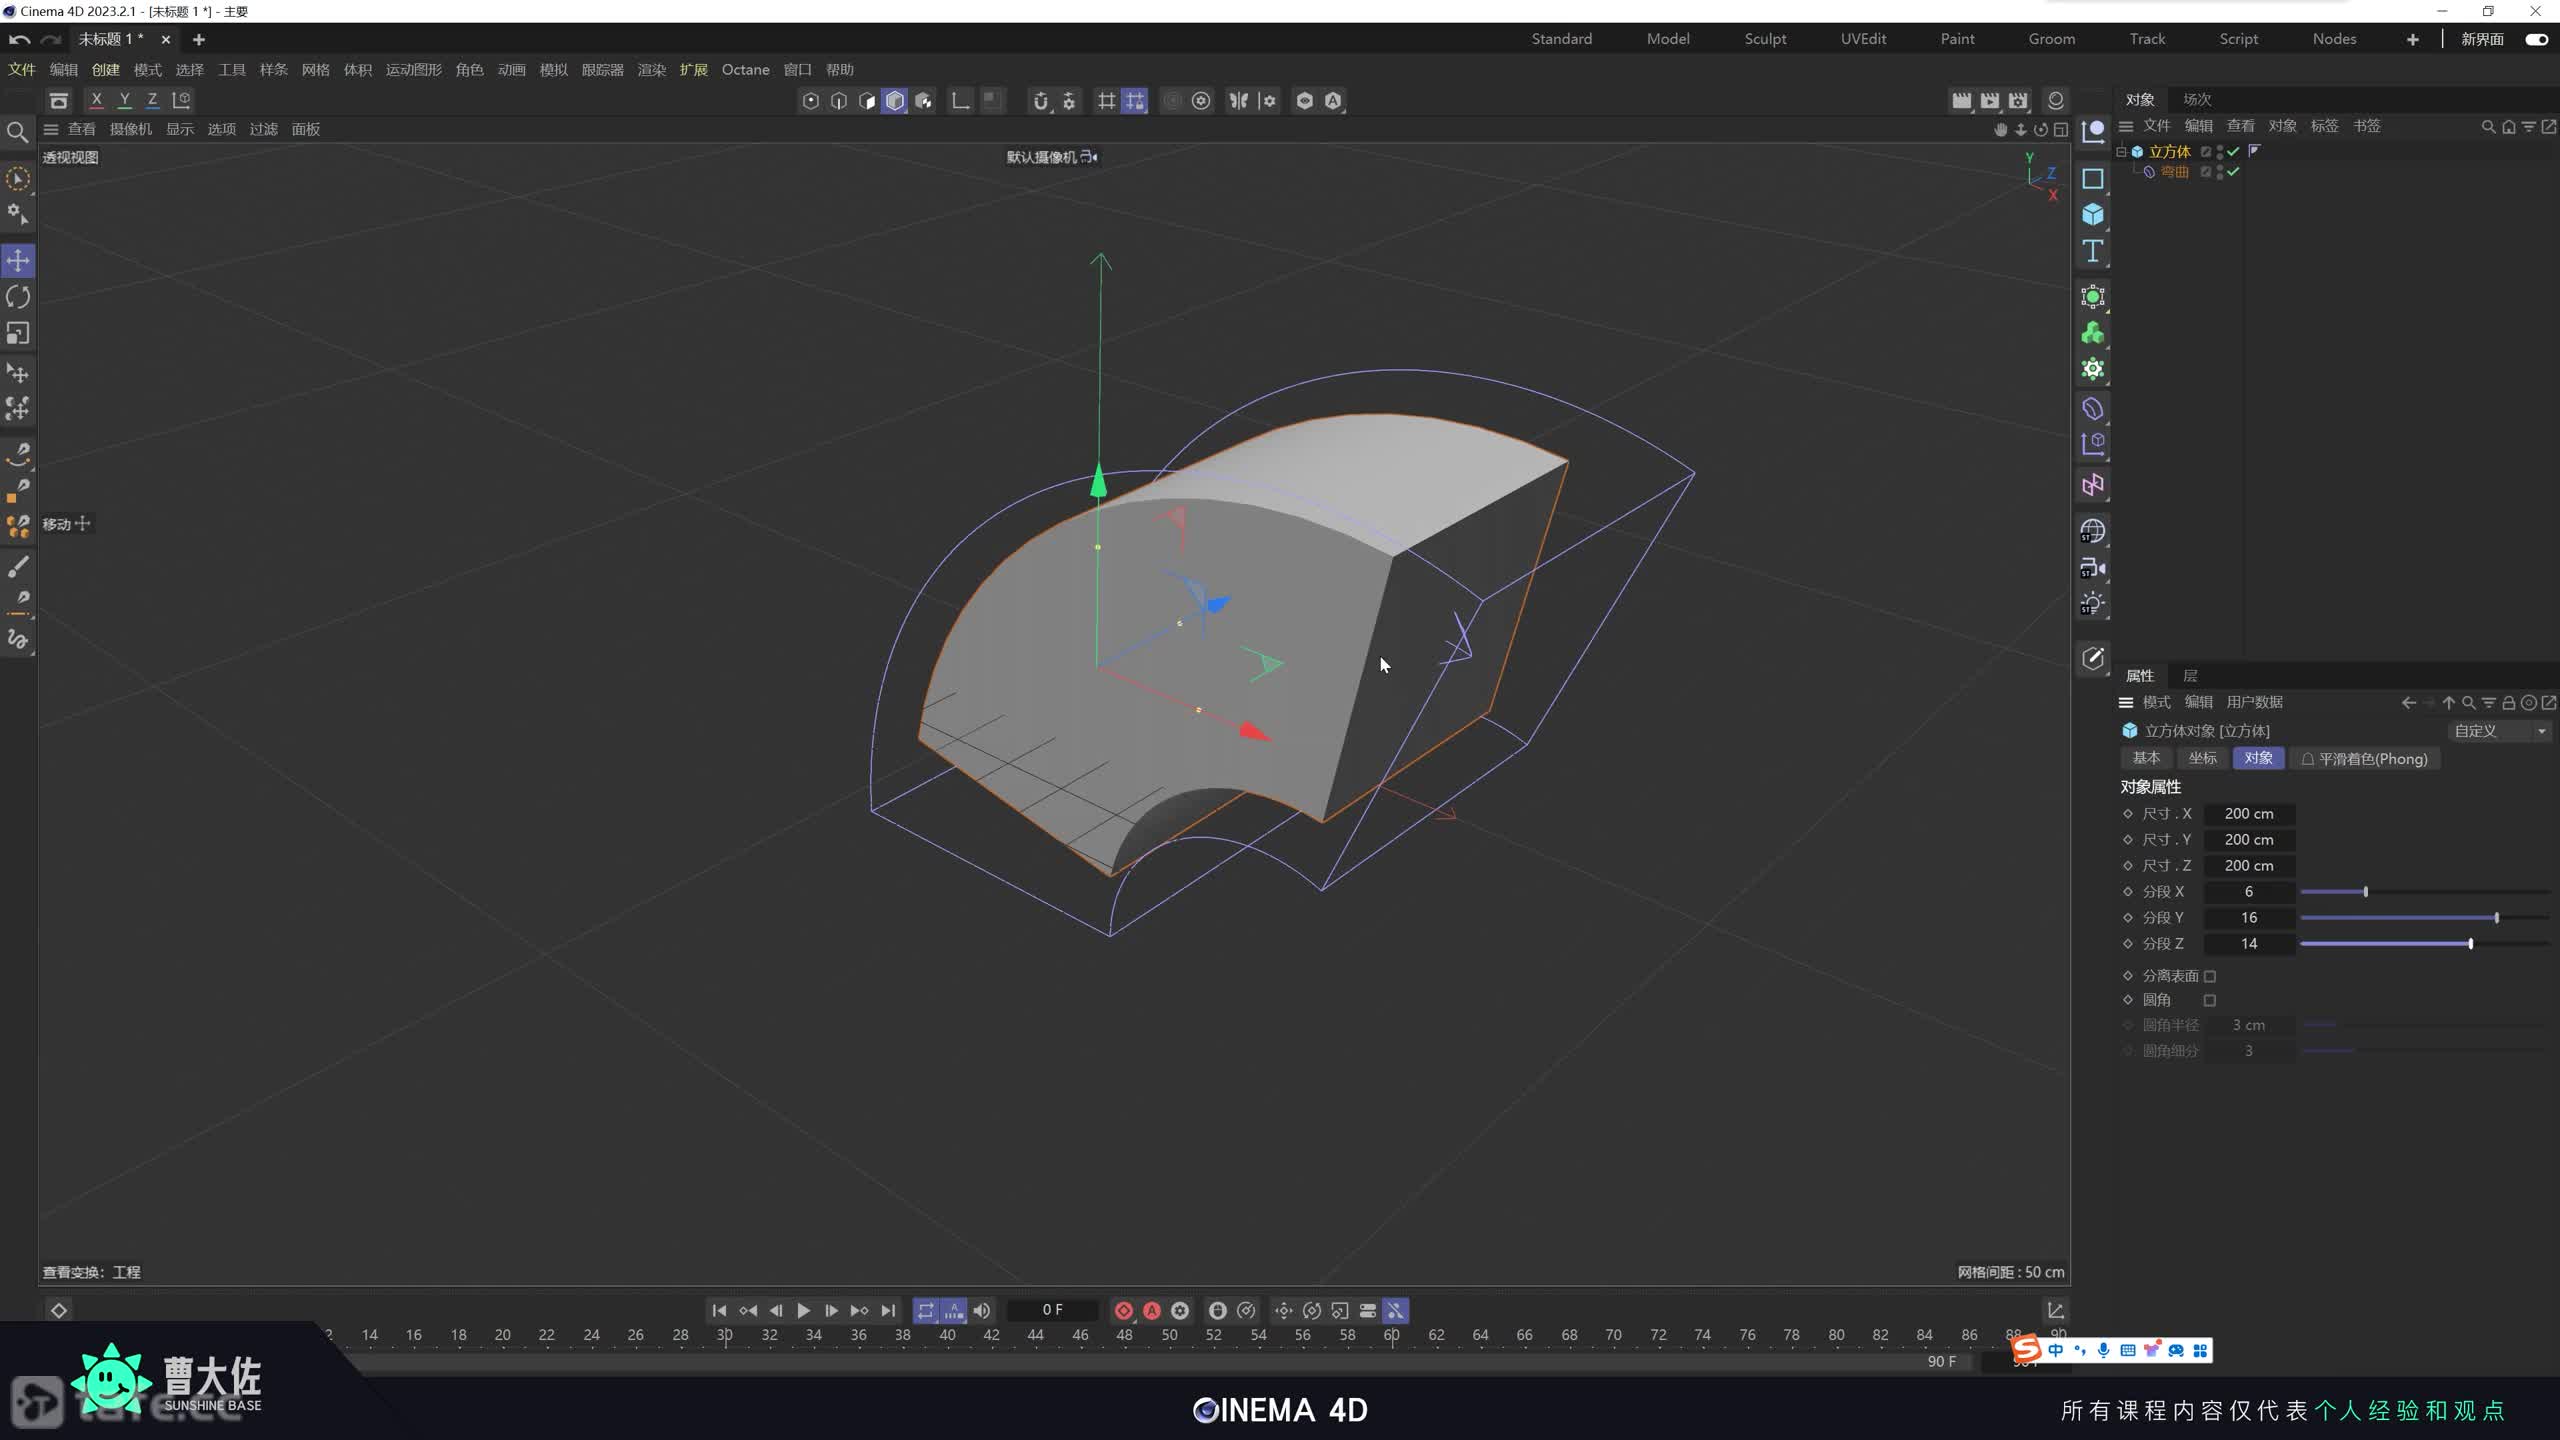This screenshot has height=1440, width=2560.
Task: Click the record active objects button
Action: [x=1123, y=1310]
